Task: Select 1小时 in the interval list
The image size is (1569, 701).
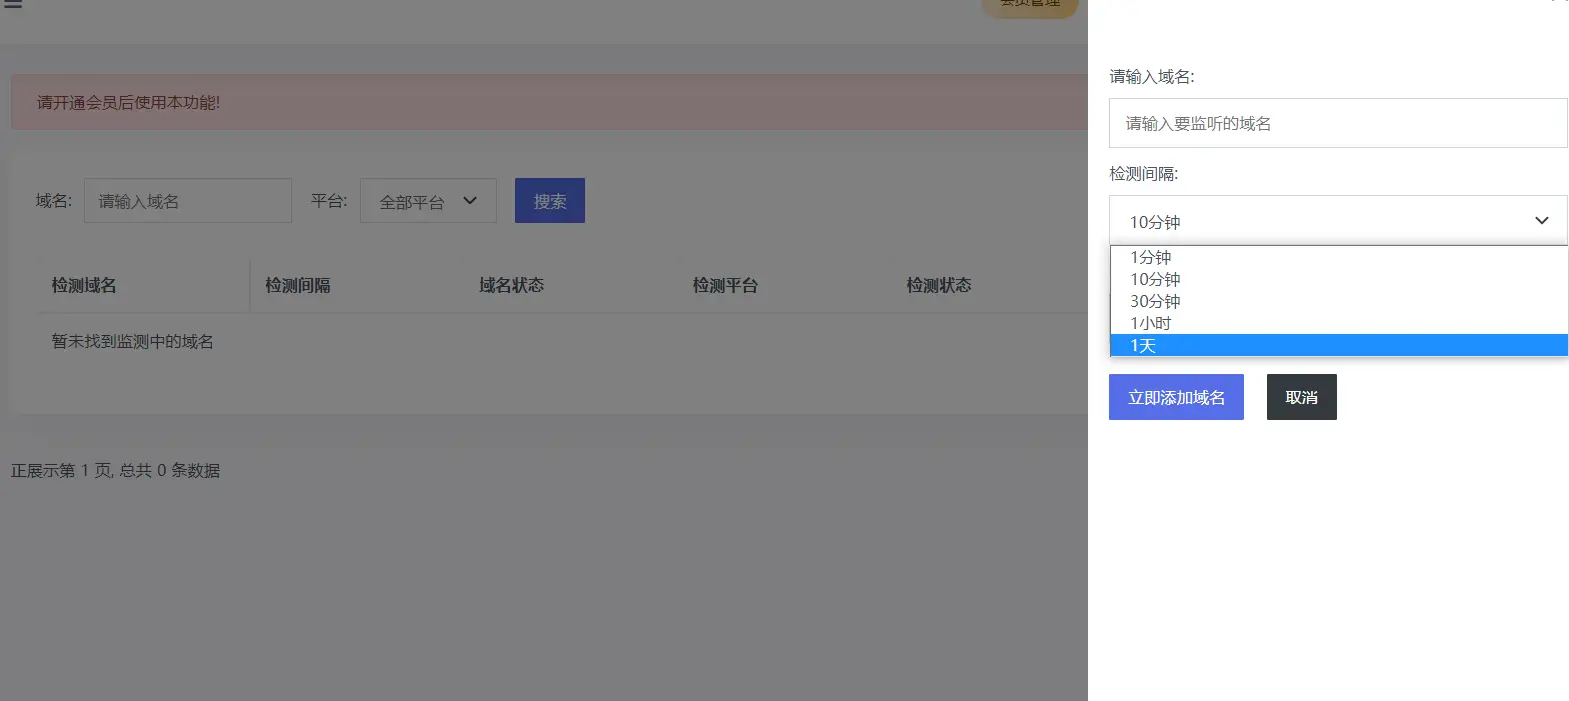Action: [1339, 323]
